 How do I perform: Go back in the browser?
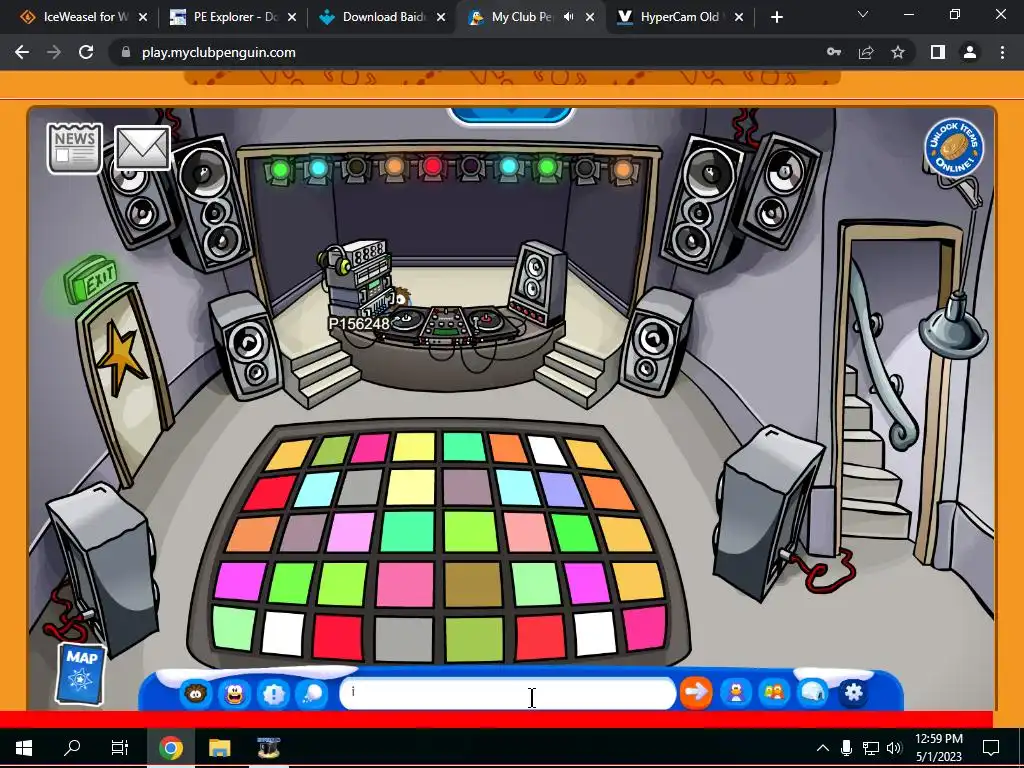22,52
